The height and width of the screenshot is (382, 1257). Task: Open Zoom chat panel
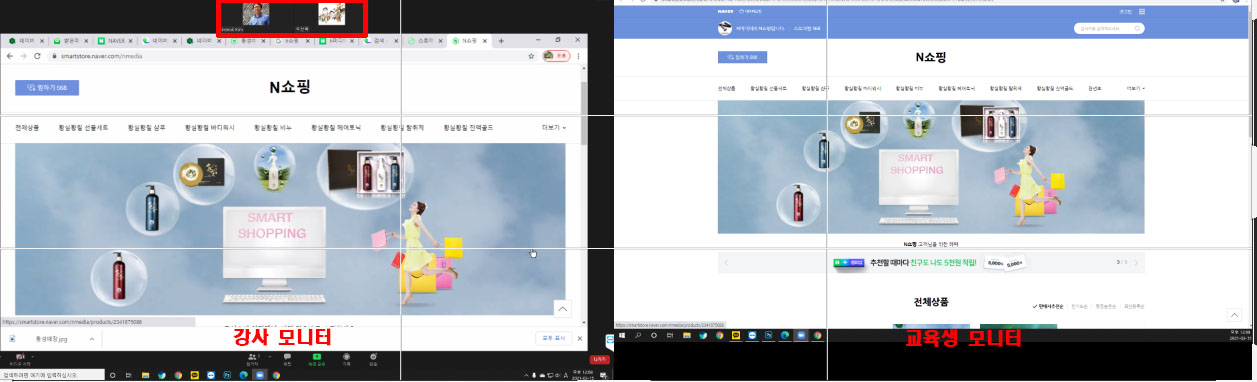point(287,360)
